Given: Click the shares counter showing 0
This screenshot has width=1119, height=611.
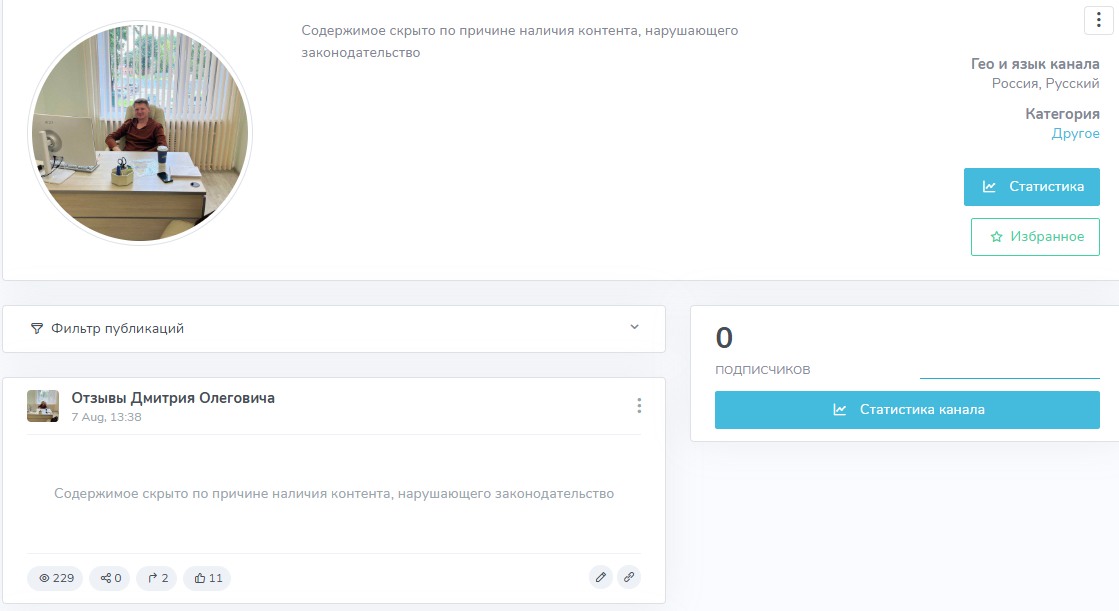Looking at the screenshot, I should [110, 578].
